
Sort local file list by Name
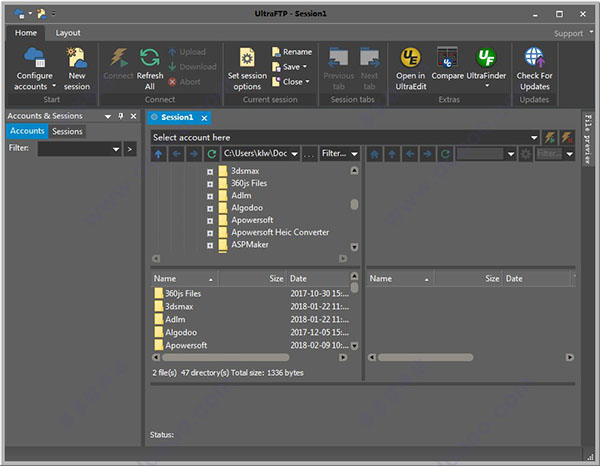(184, 279)
